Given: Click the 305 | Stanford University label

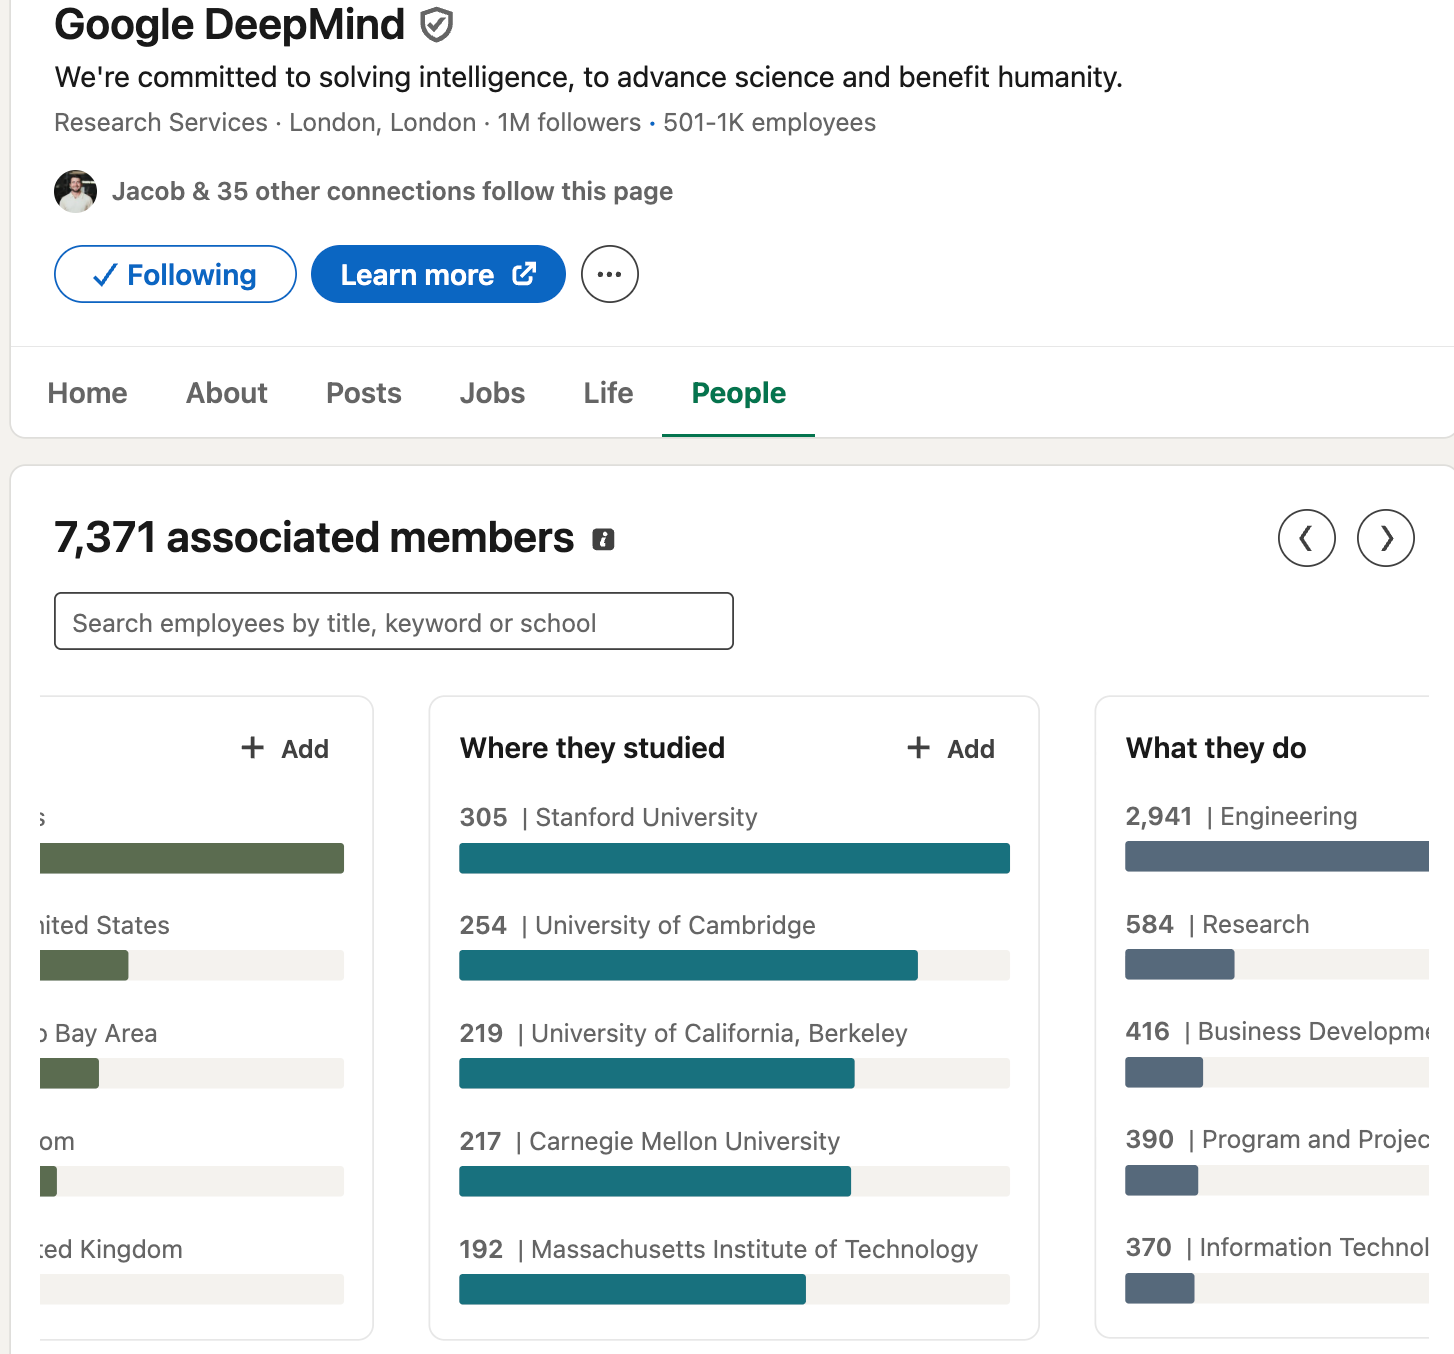Looking at the screenshot, I should coord(608,817).
